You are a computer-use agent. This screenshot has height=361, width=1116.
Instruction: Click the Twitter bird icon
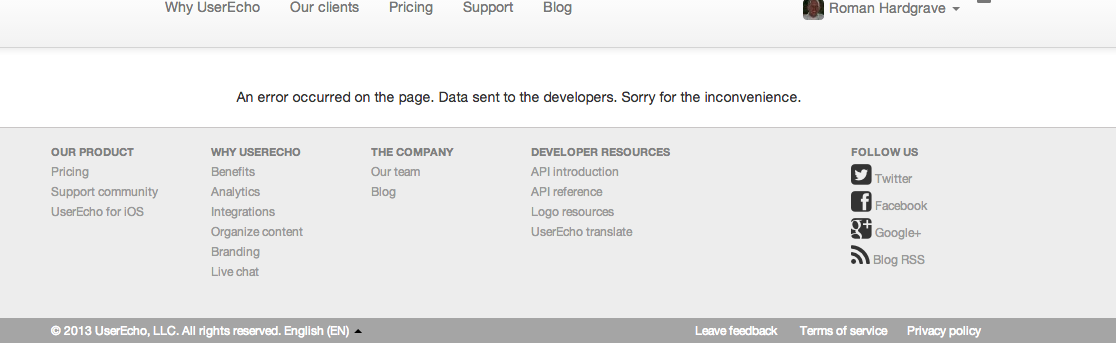pos(860,174)
